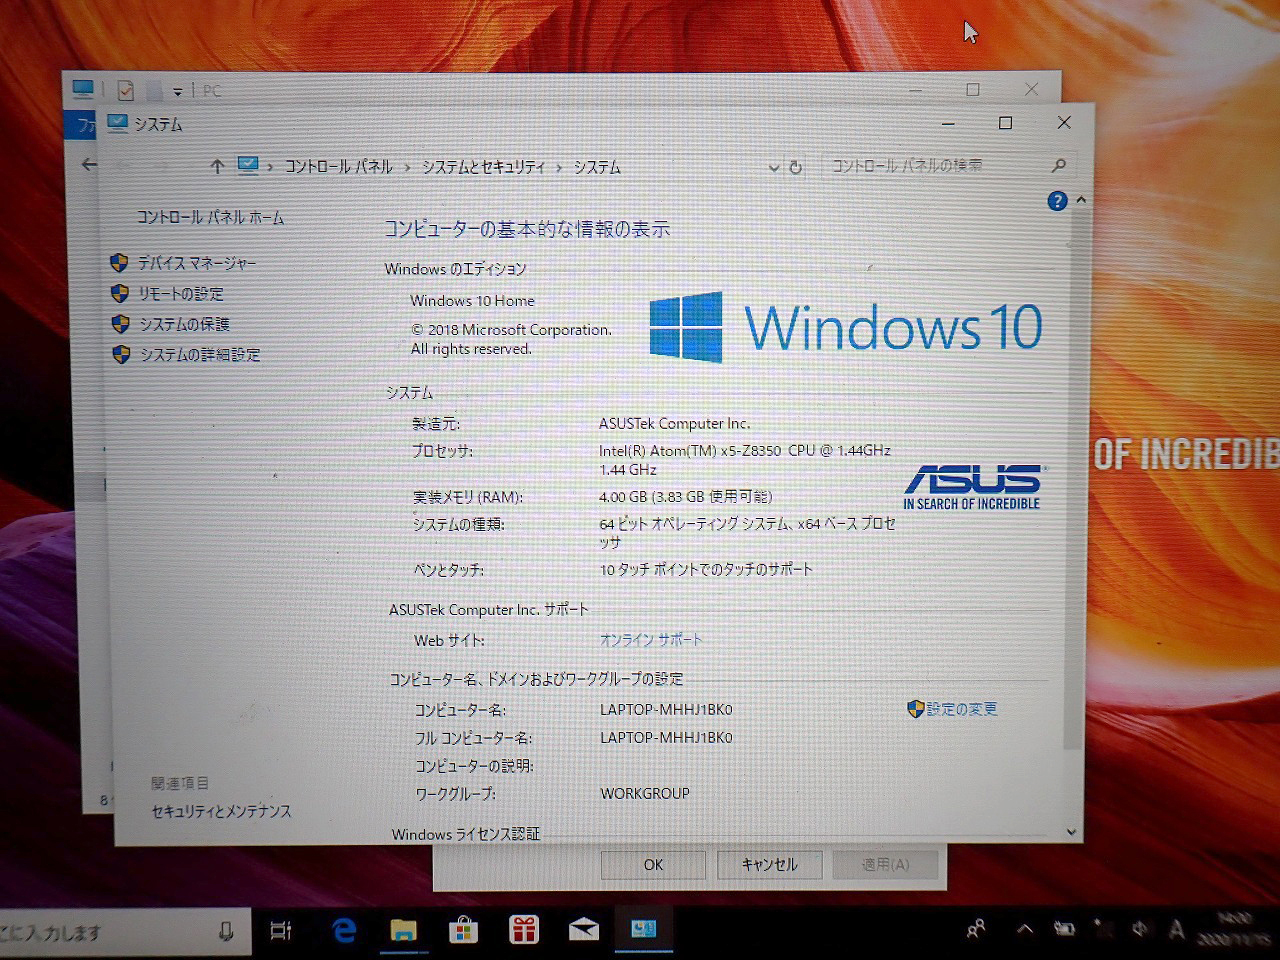Click the Apply button in dialog behind
Image resolution: width=1280 pixels, height=960 pixels.
pyautogui.click(x=885, y=865)
